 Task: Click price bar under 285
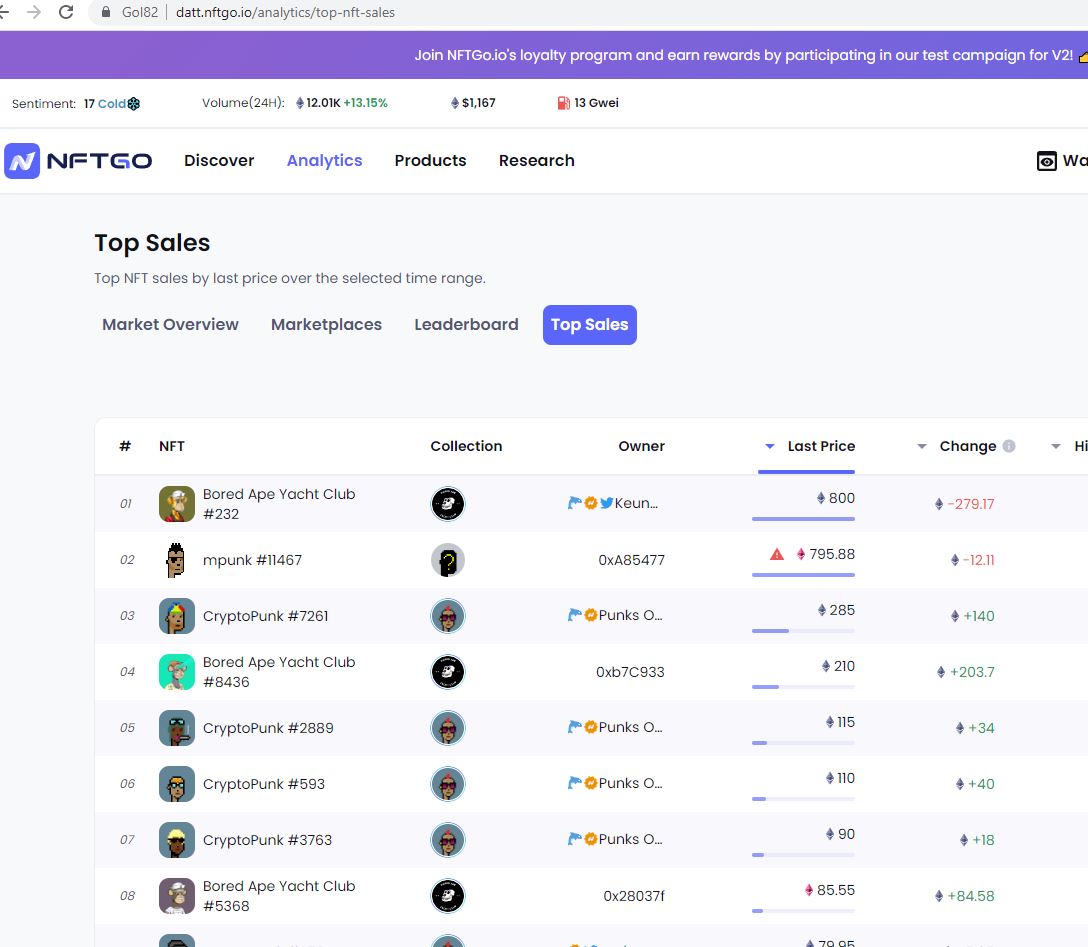(804, 631)
